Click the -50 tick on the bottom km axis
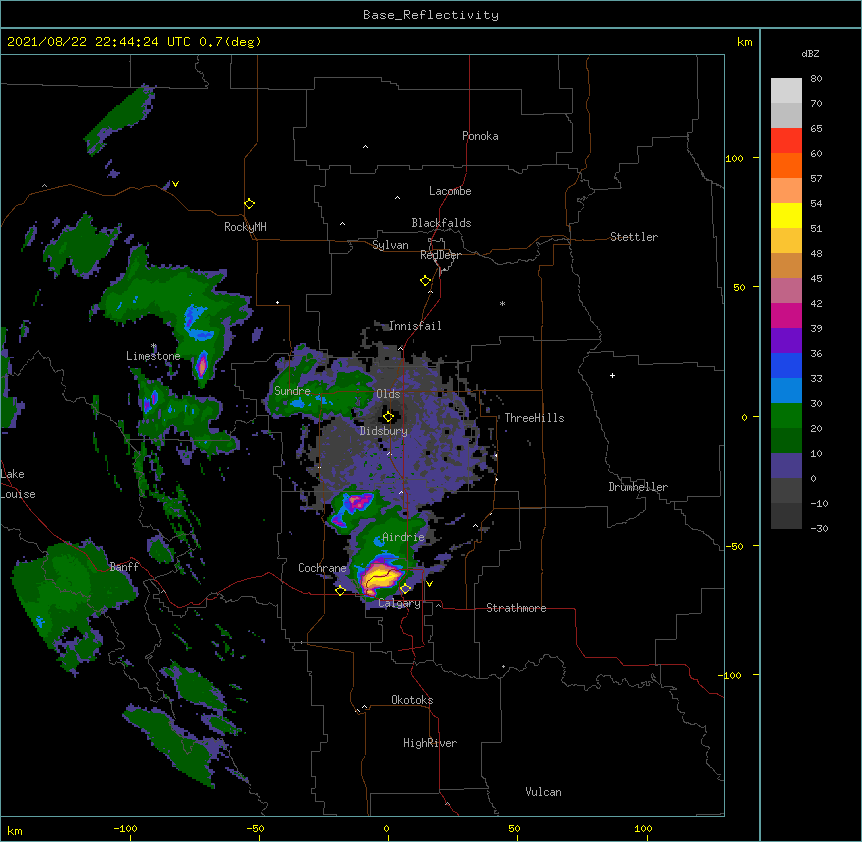Viewport: 862px width, 842px height. [255, 828]
